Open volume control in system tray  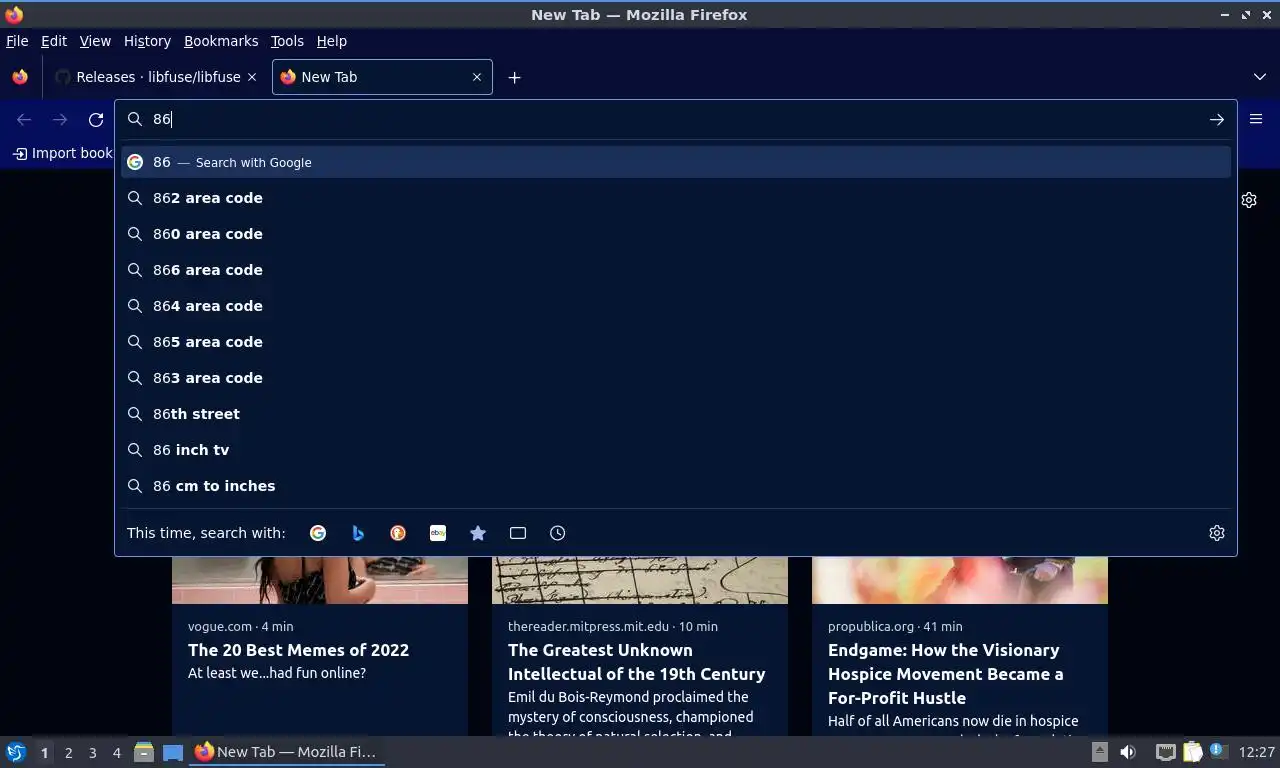pyautogui.click(x=1128, y=752)
